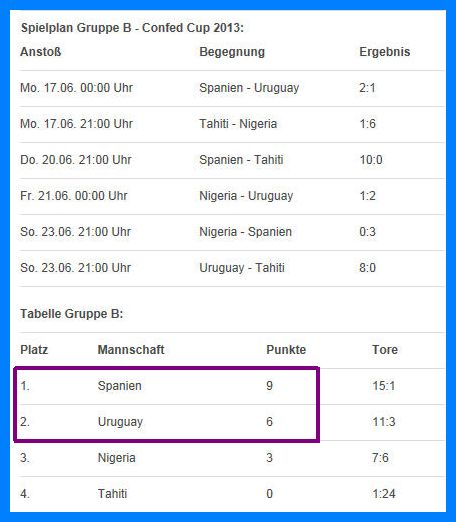
Task: Click the Punkte column header
Action: coord(286,350)
